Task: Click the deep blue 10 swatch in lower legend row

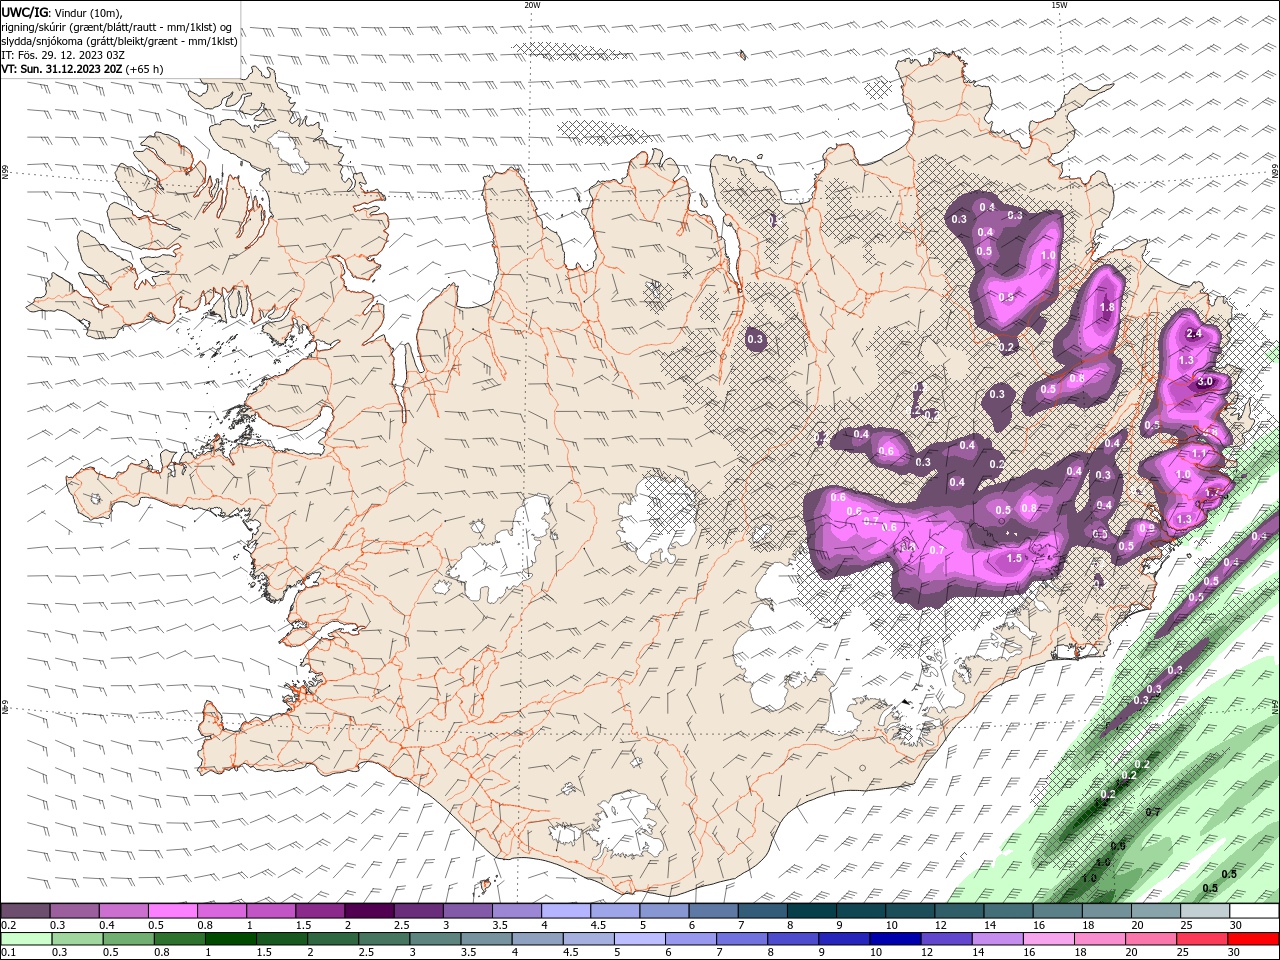Action: (895, 939)
